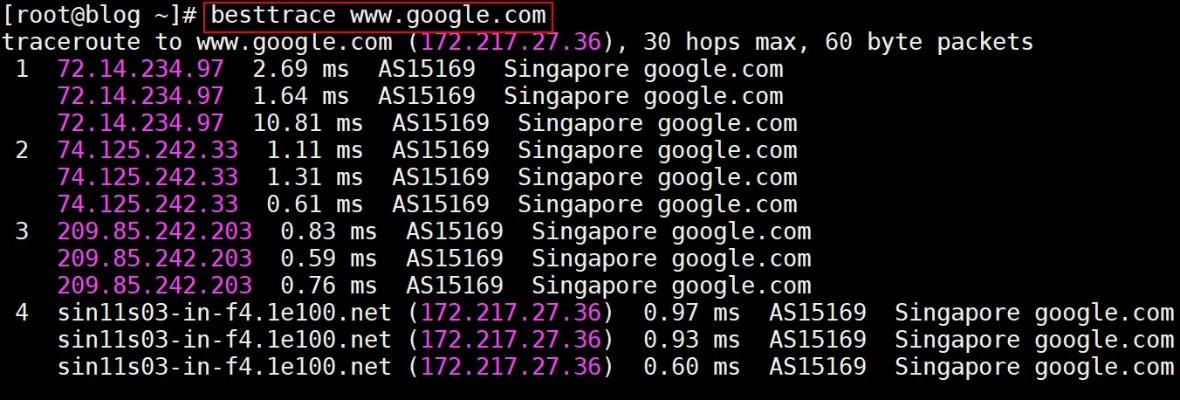Viewport: 1180px width, 400px height.
Task: Click hop number 3
Action: pos(22,232)
